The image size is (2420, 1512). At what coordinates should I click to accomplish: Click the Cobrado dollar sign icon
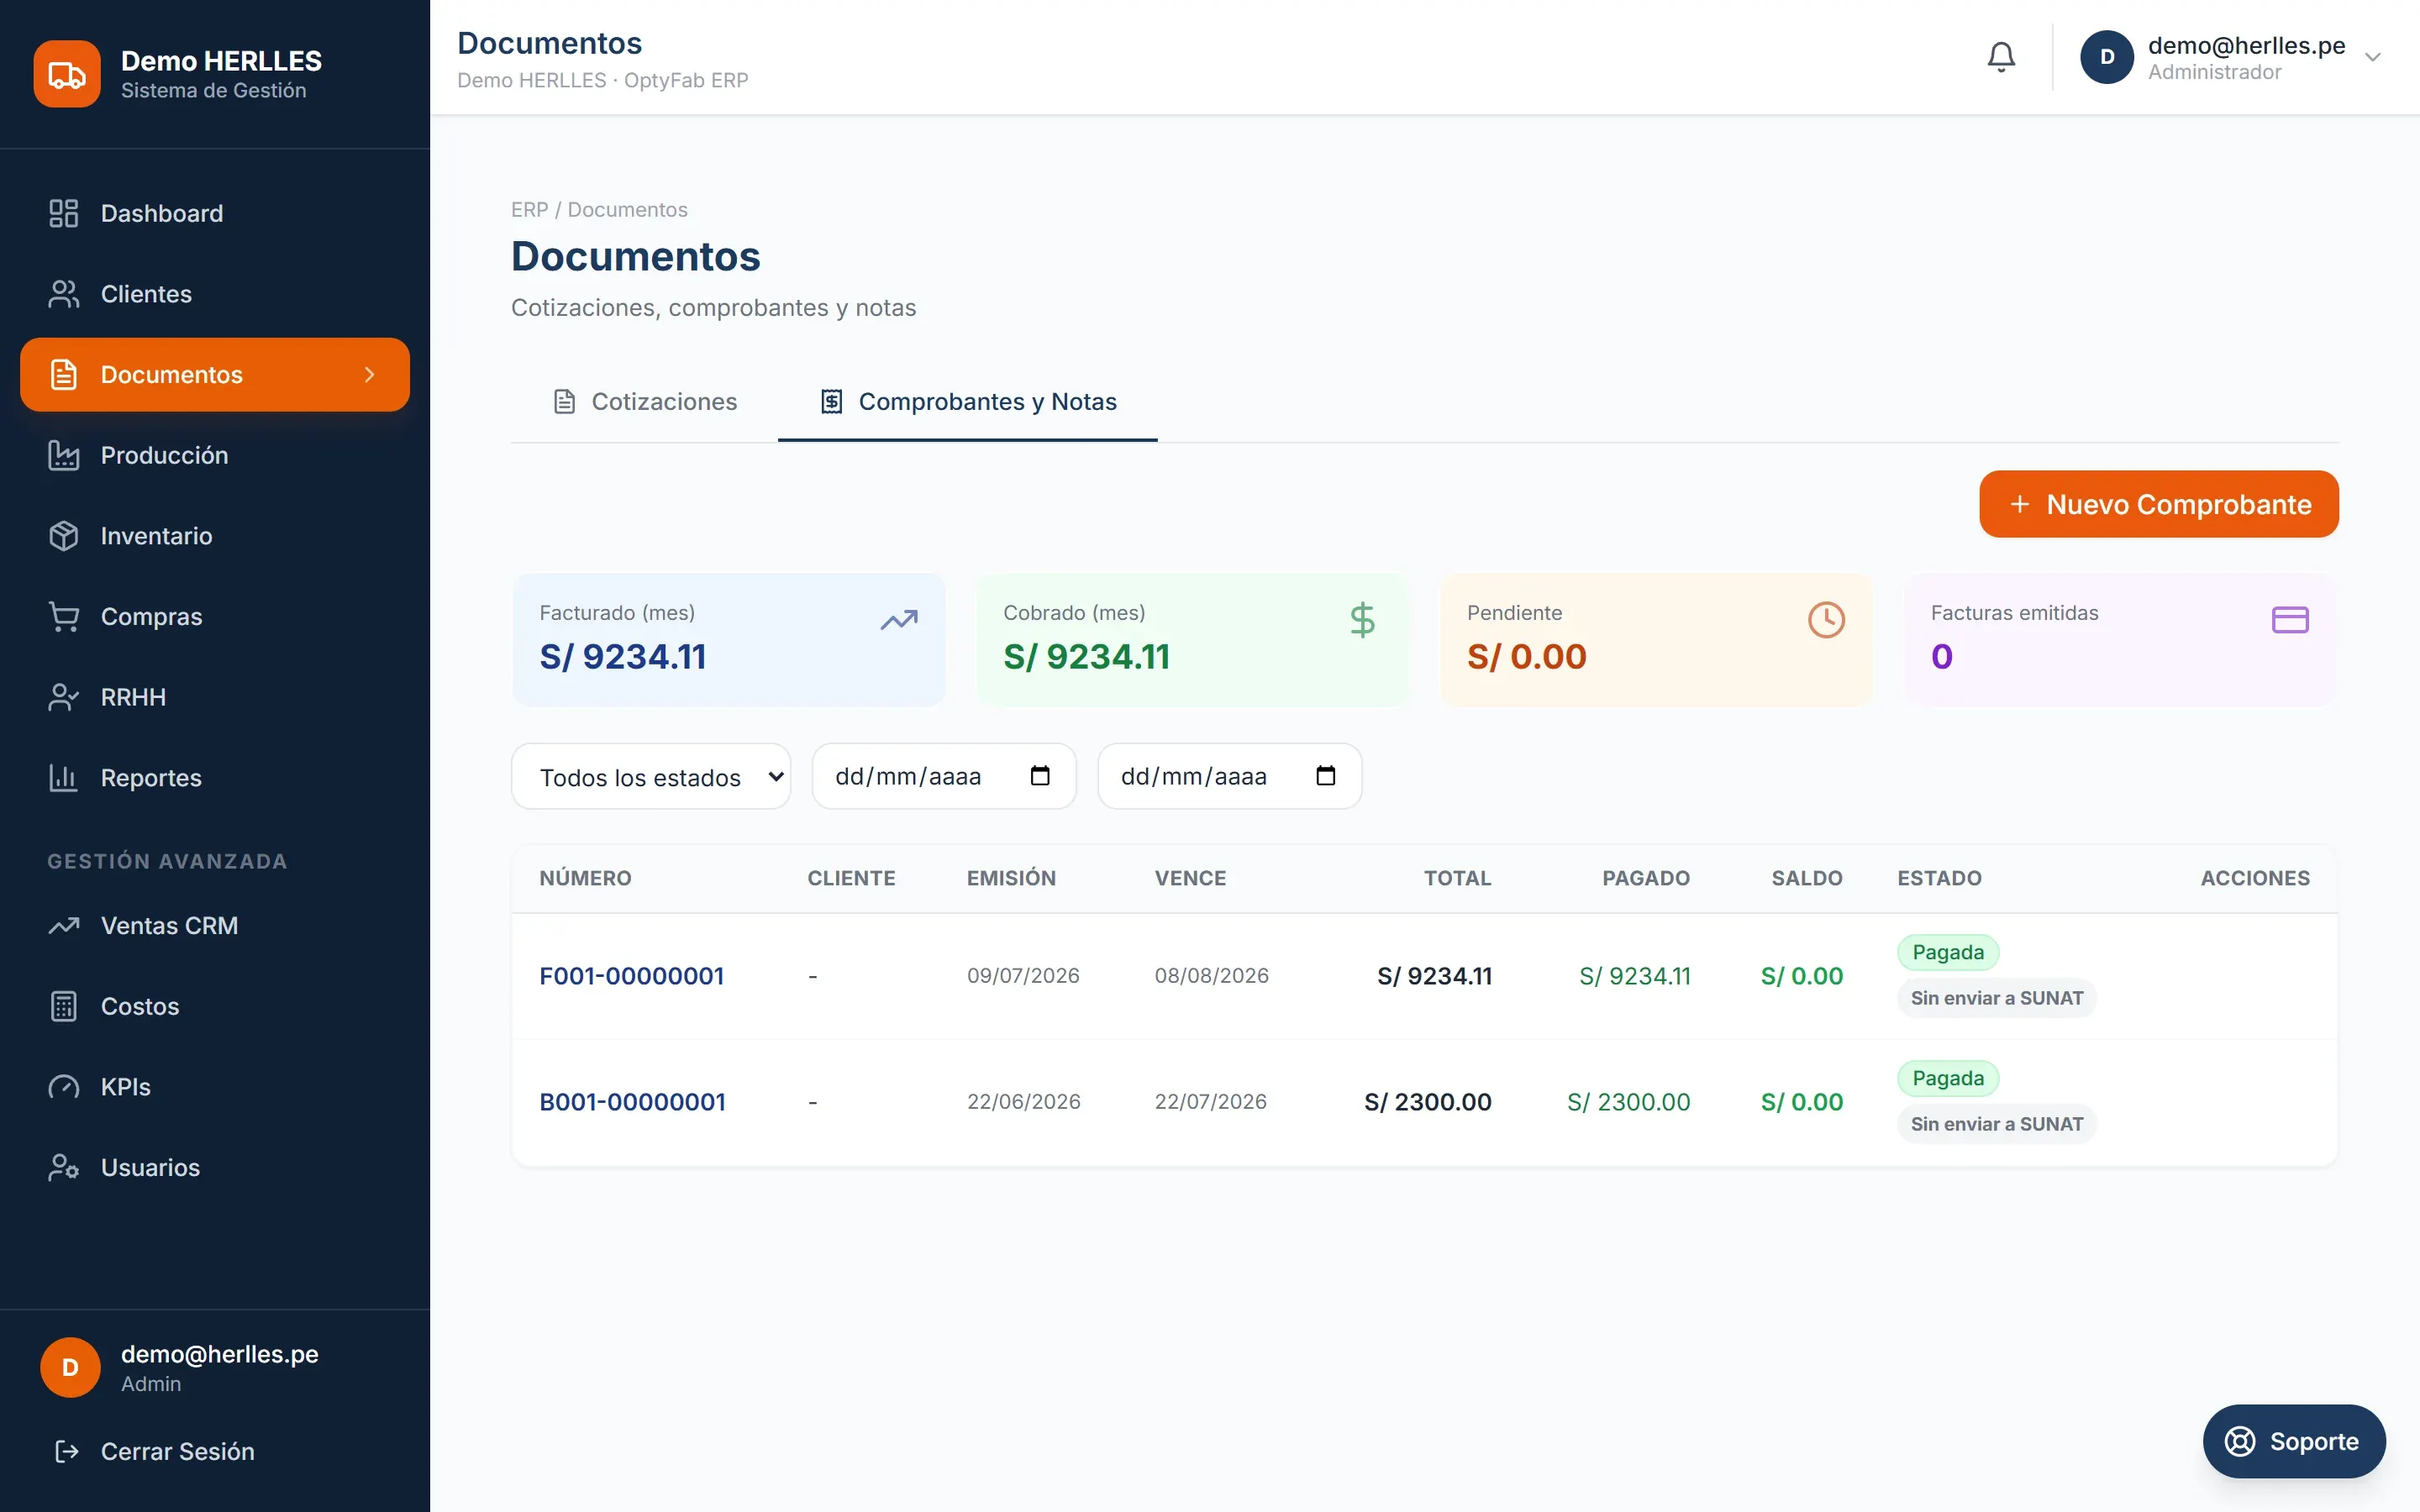(x=1362, y=620)
